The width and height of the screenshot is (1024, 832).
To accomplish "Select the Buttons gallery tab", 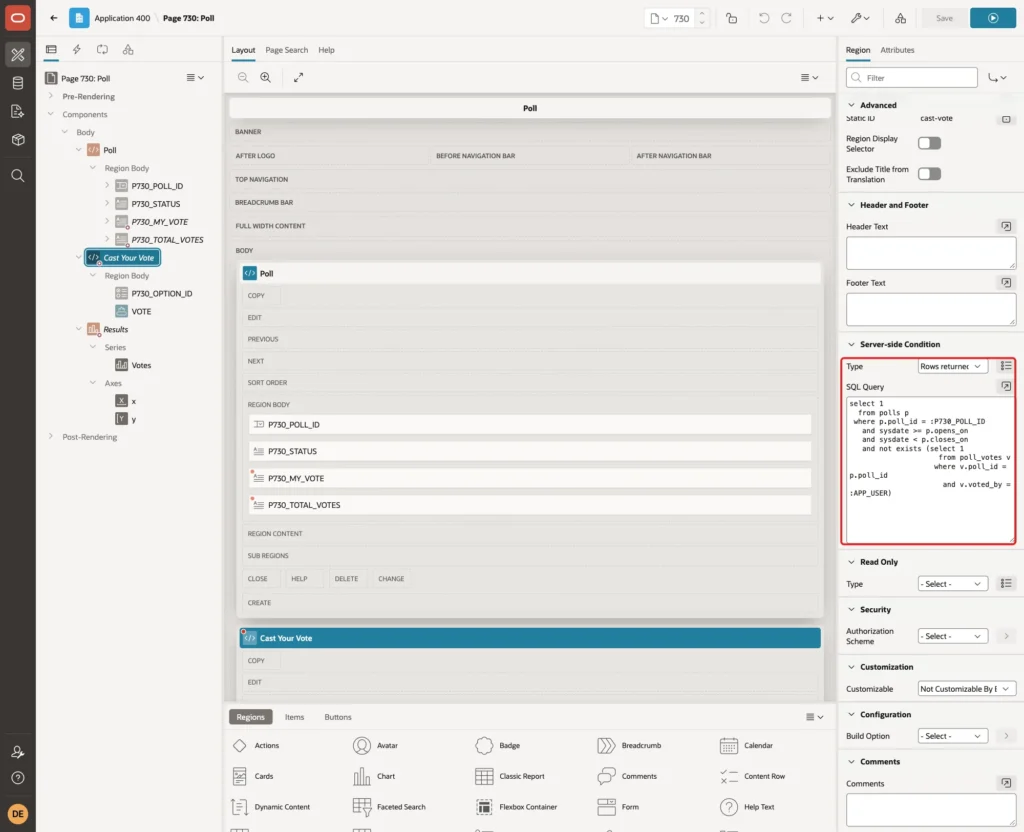I will tap(338, 717).
